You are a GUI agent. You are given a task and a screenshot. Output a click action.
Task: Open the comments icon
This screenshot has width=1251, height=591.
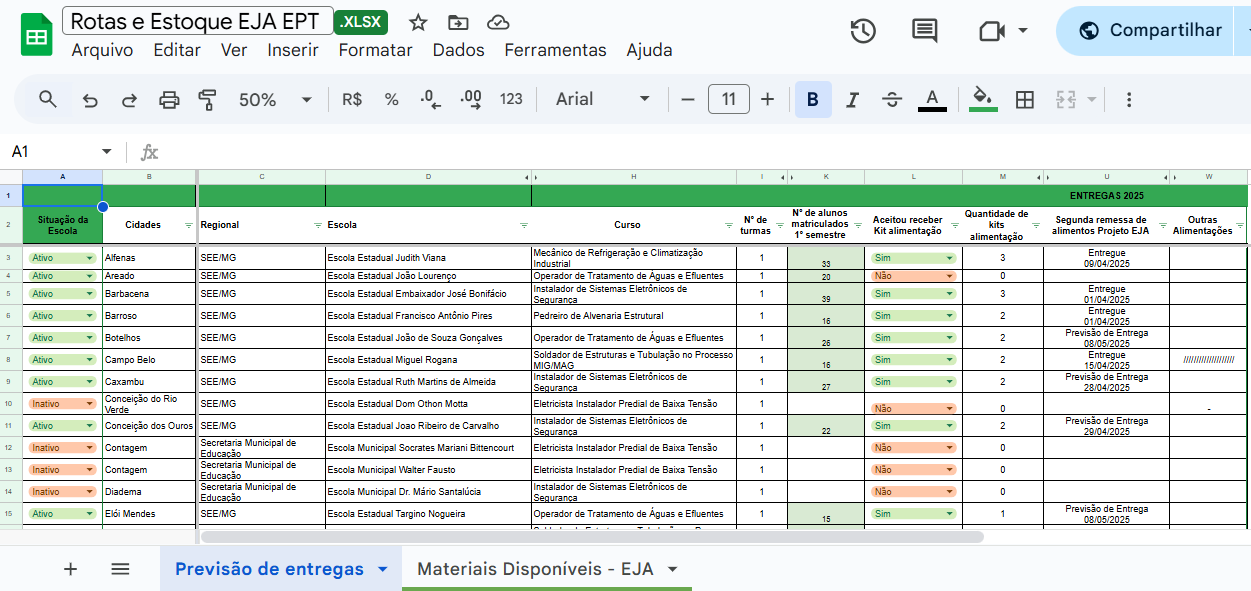tap(925, 31)
